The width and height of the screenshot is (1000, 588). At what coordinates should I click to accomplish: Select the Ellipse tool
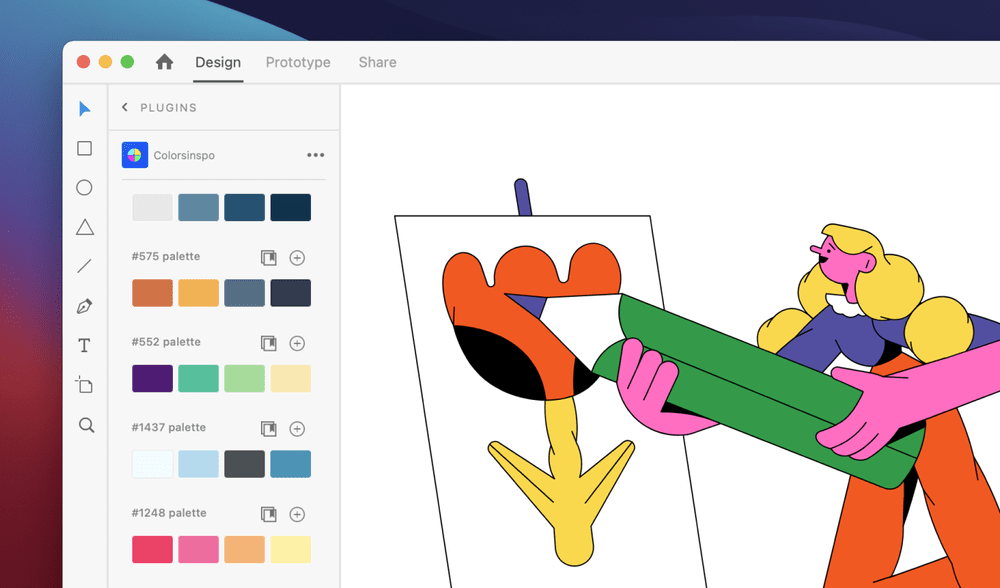pyautogui.click(x=84, y=187)
